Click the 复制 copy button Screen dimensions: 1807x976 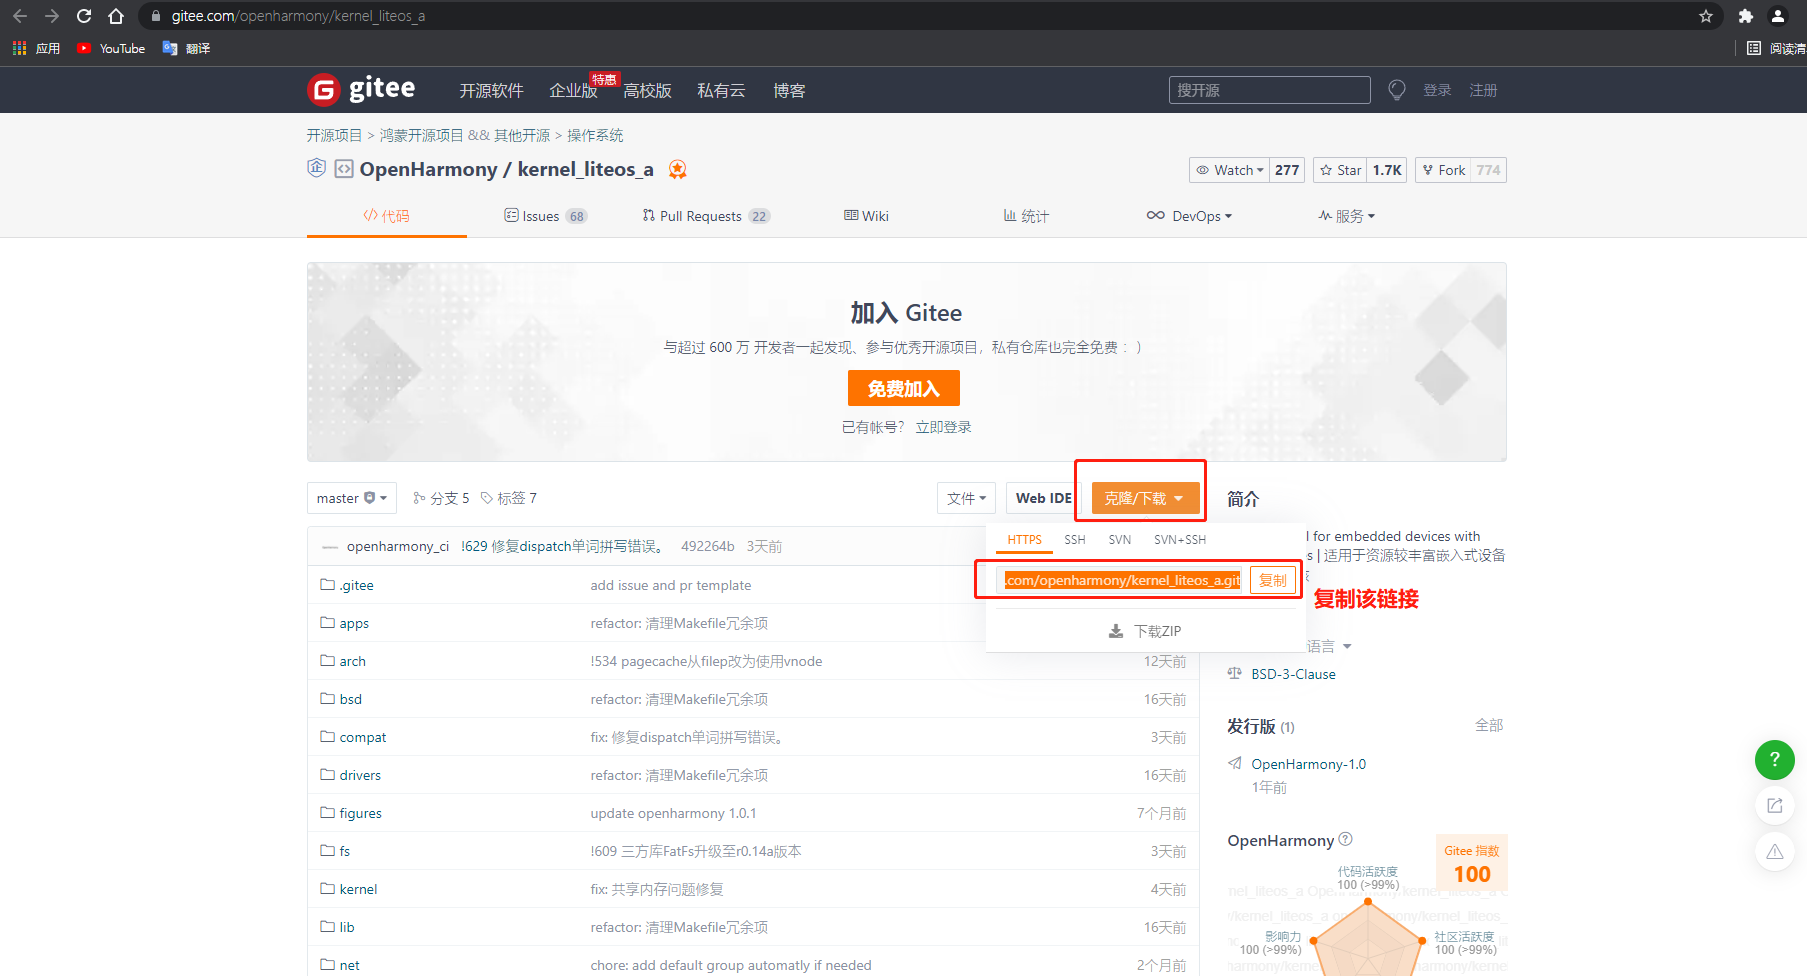point(1273,580)
